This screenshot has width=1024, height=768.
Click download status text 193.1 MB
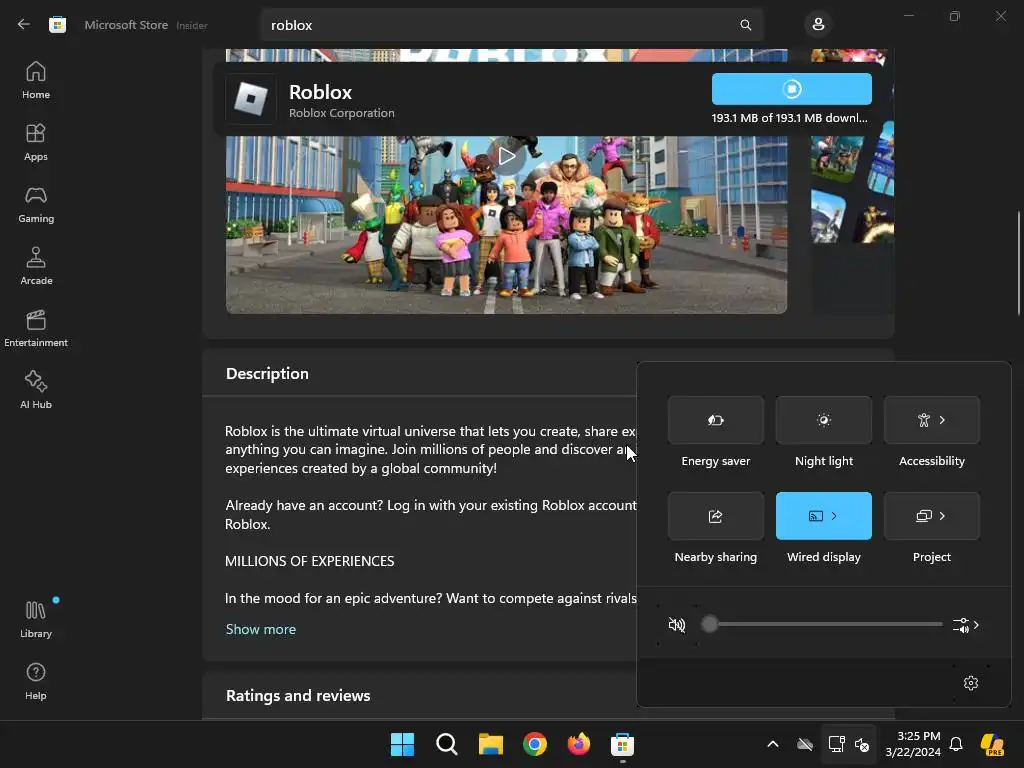790,118
